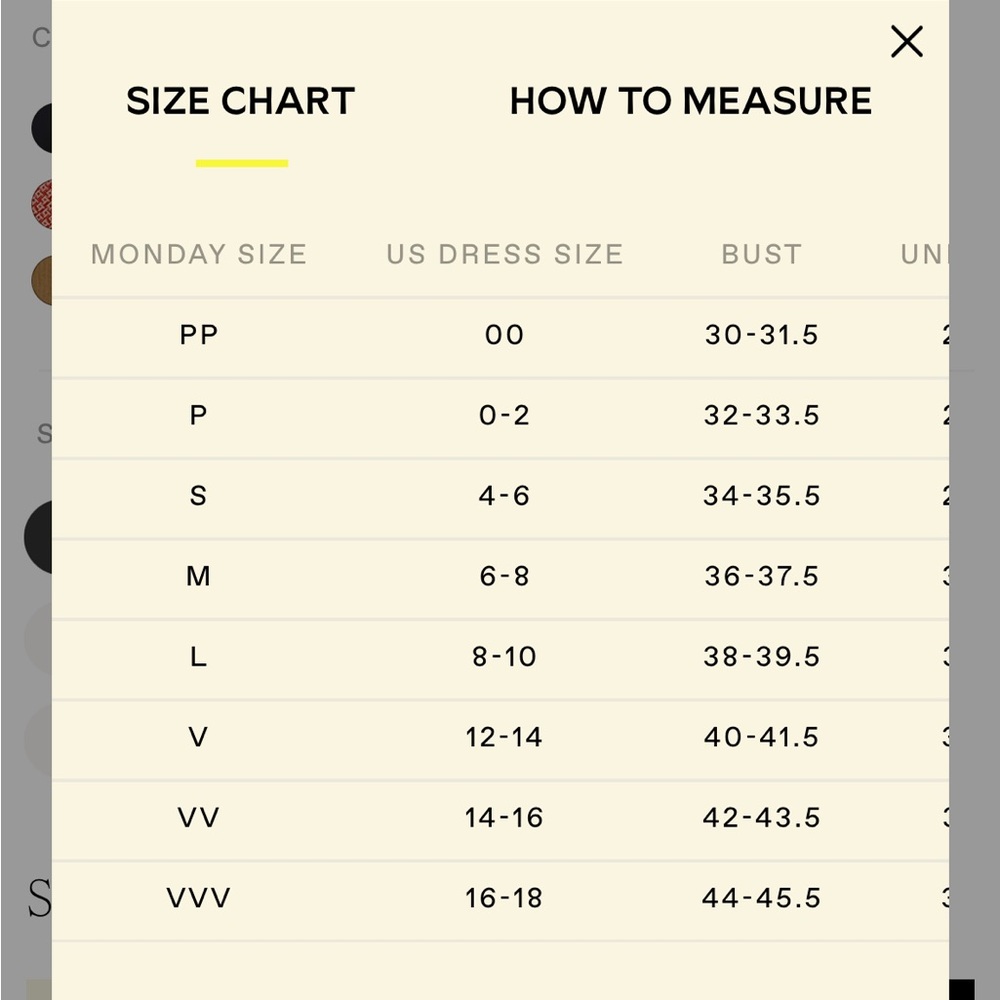Viewport: 1000px width, 1000px height.
Task: Select the Size Chart tab
Action: click(240, 101)
